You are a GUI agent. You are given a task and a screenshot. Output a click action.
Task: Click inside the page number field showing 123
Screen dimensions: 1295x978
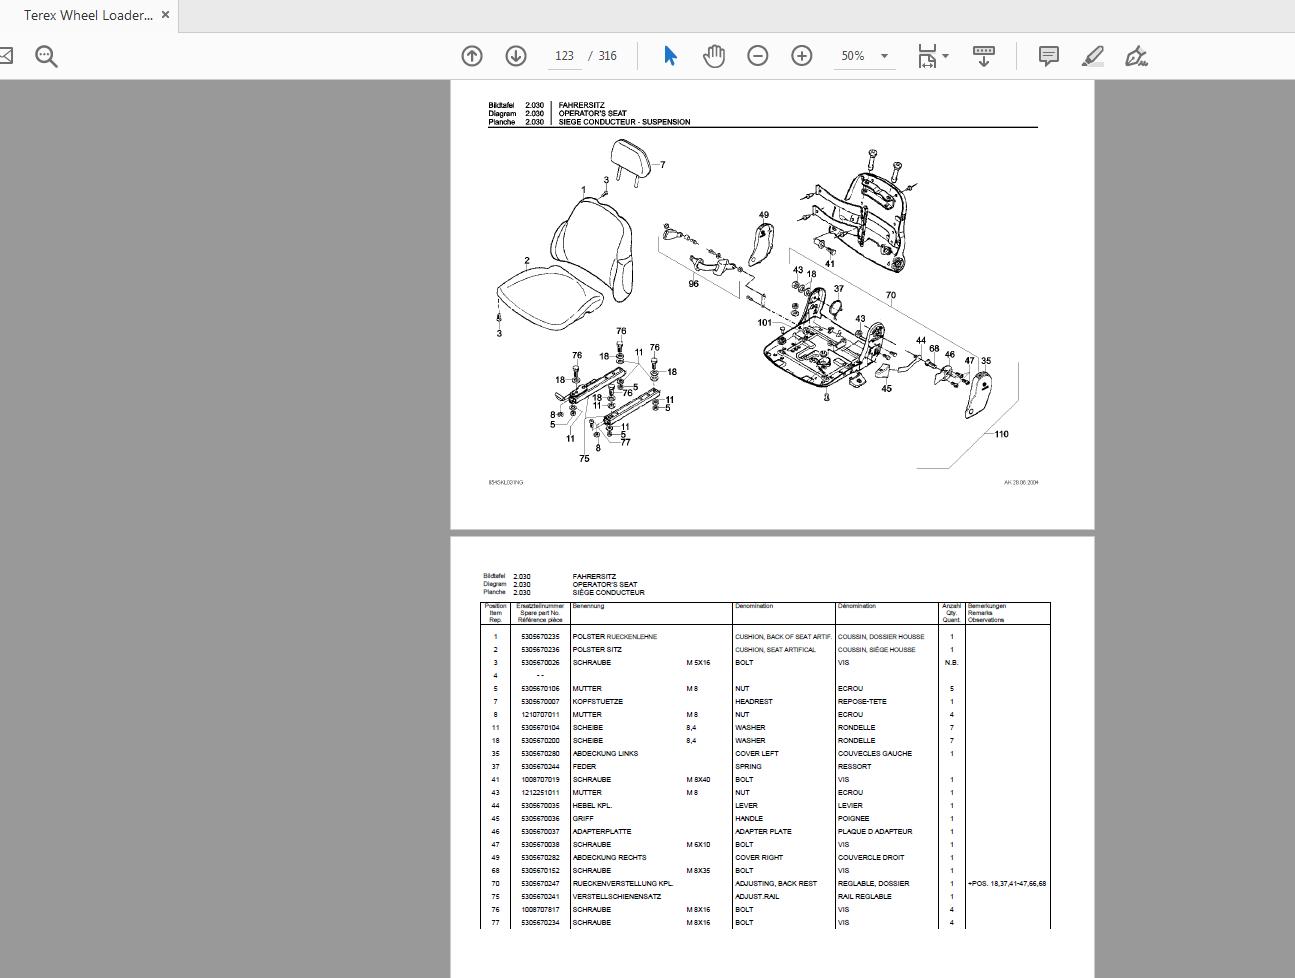click(x=564, y=56)
